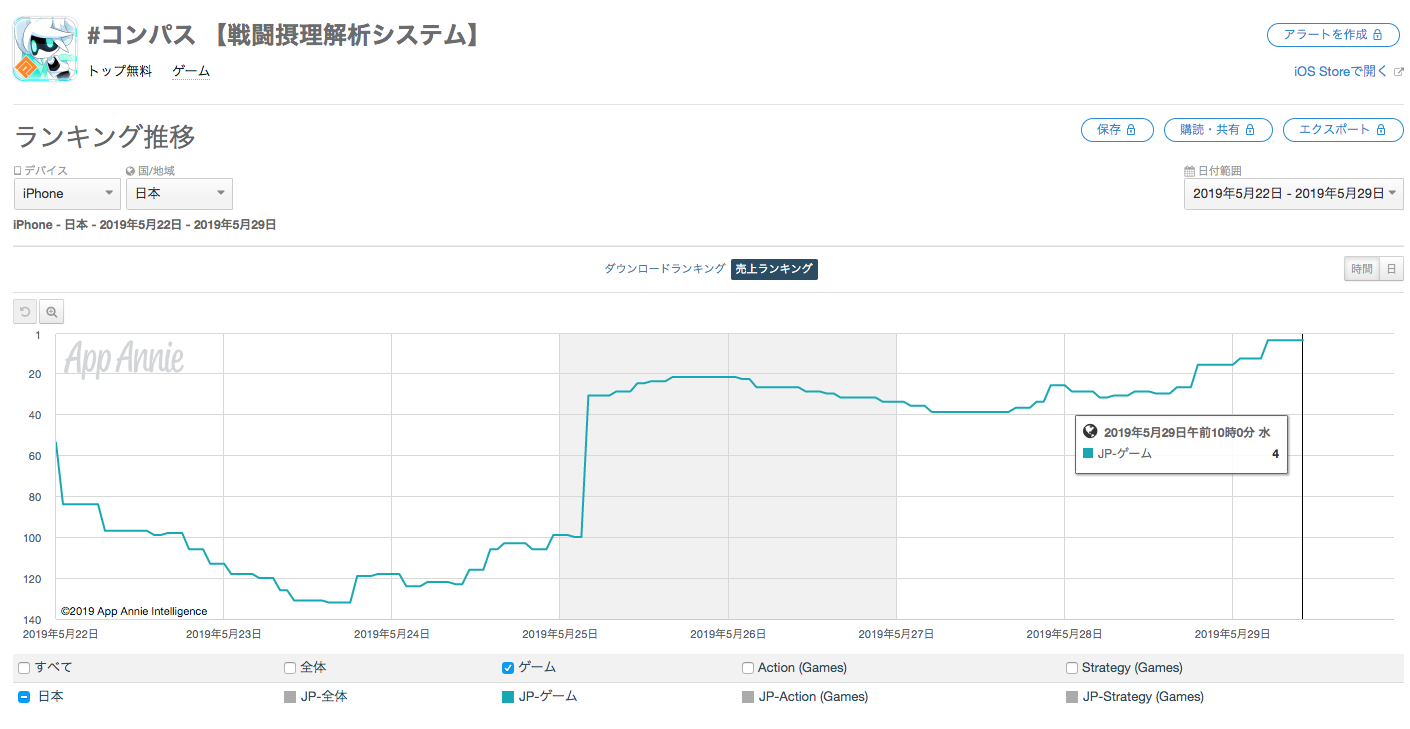The height and width of the screenshot is (729, 1410).
Task: Uncheck the ゲーム checkbox
Action: pyautogui.click(x=507, y=668)
